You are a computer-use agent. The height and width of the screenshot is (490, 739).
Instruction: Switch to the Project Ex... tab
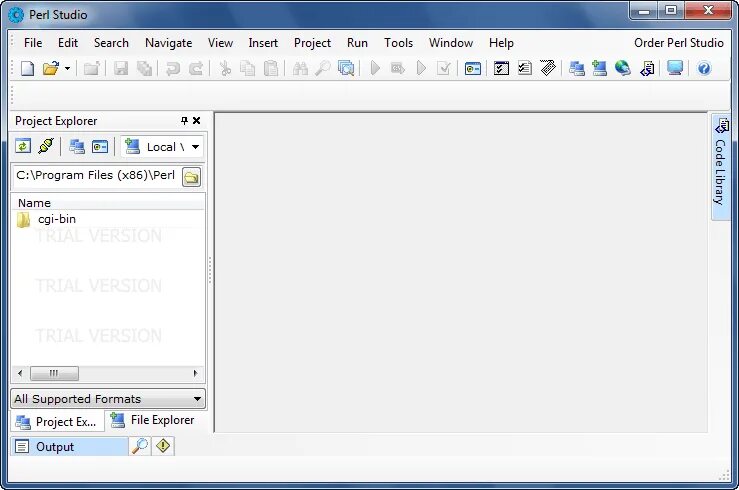click(x=57, y=422)
